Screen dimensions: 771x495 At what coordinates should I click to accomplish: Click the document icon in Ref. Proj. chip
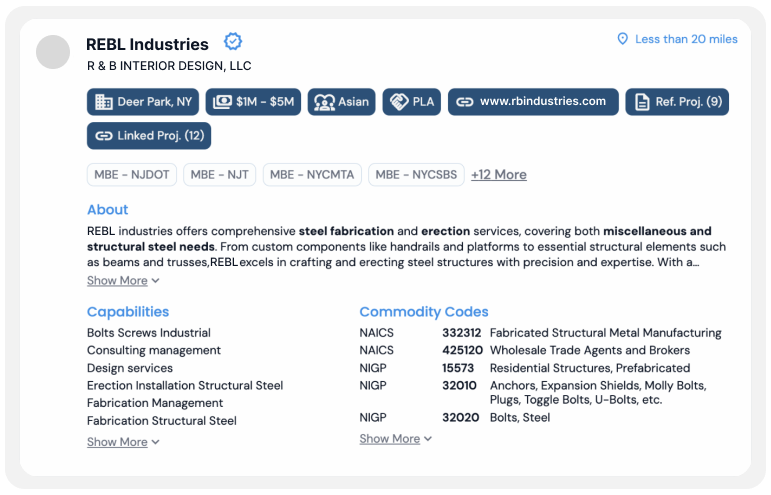point(642,102)
